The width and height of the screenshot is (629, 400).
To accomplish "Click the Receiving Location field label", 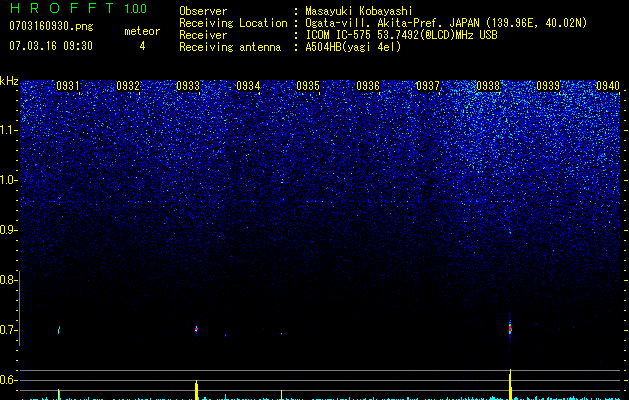I will tap(233, 23).
